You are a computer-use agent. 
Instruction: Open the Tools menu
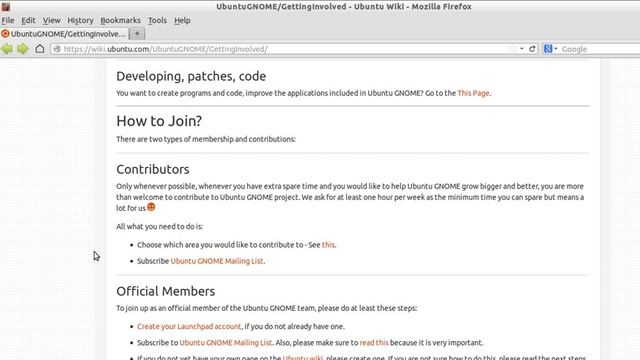point(157,20)
